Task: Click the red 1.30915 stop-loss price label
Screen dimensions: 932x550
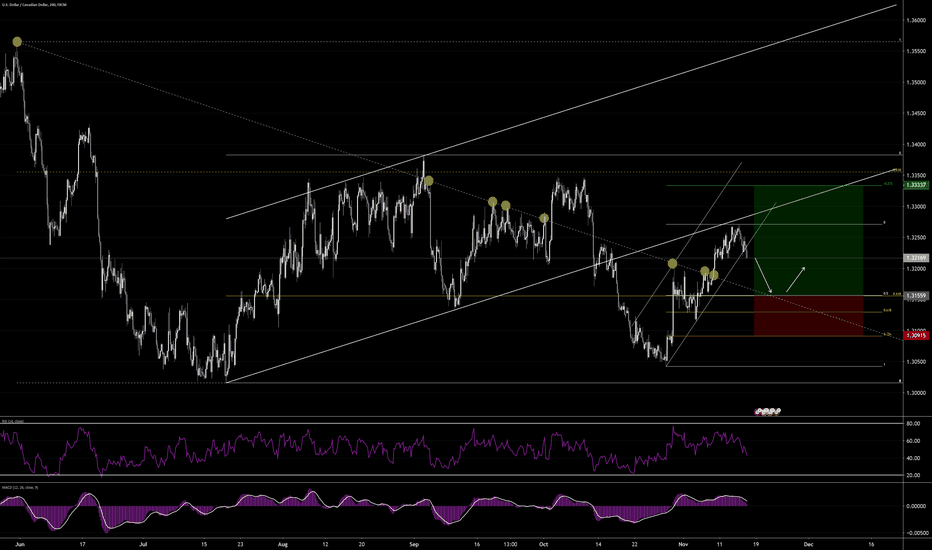Action: tap(915, 336)
